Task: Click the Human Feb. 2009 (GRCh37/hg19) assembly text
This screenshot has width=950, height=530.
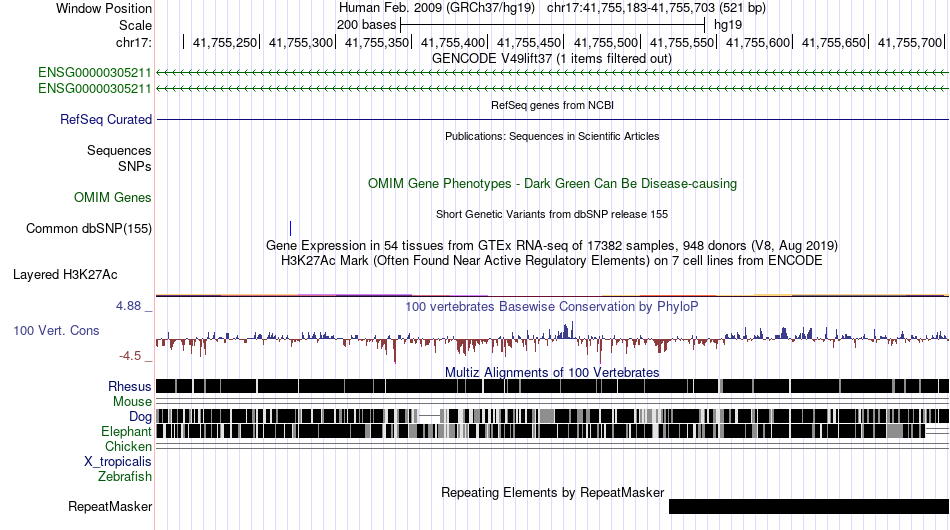Action: pos(437,8)
